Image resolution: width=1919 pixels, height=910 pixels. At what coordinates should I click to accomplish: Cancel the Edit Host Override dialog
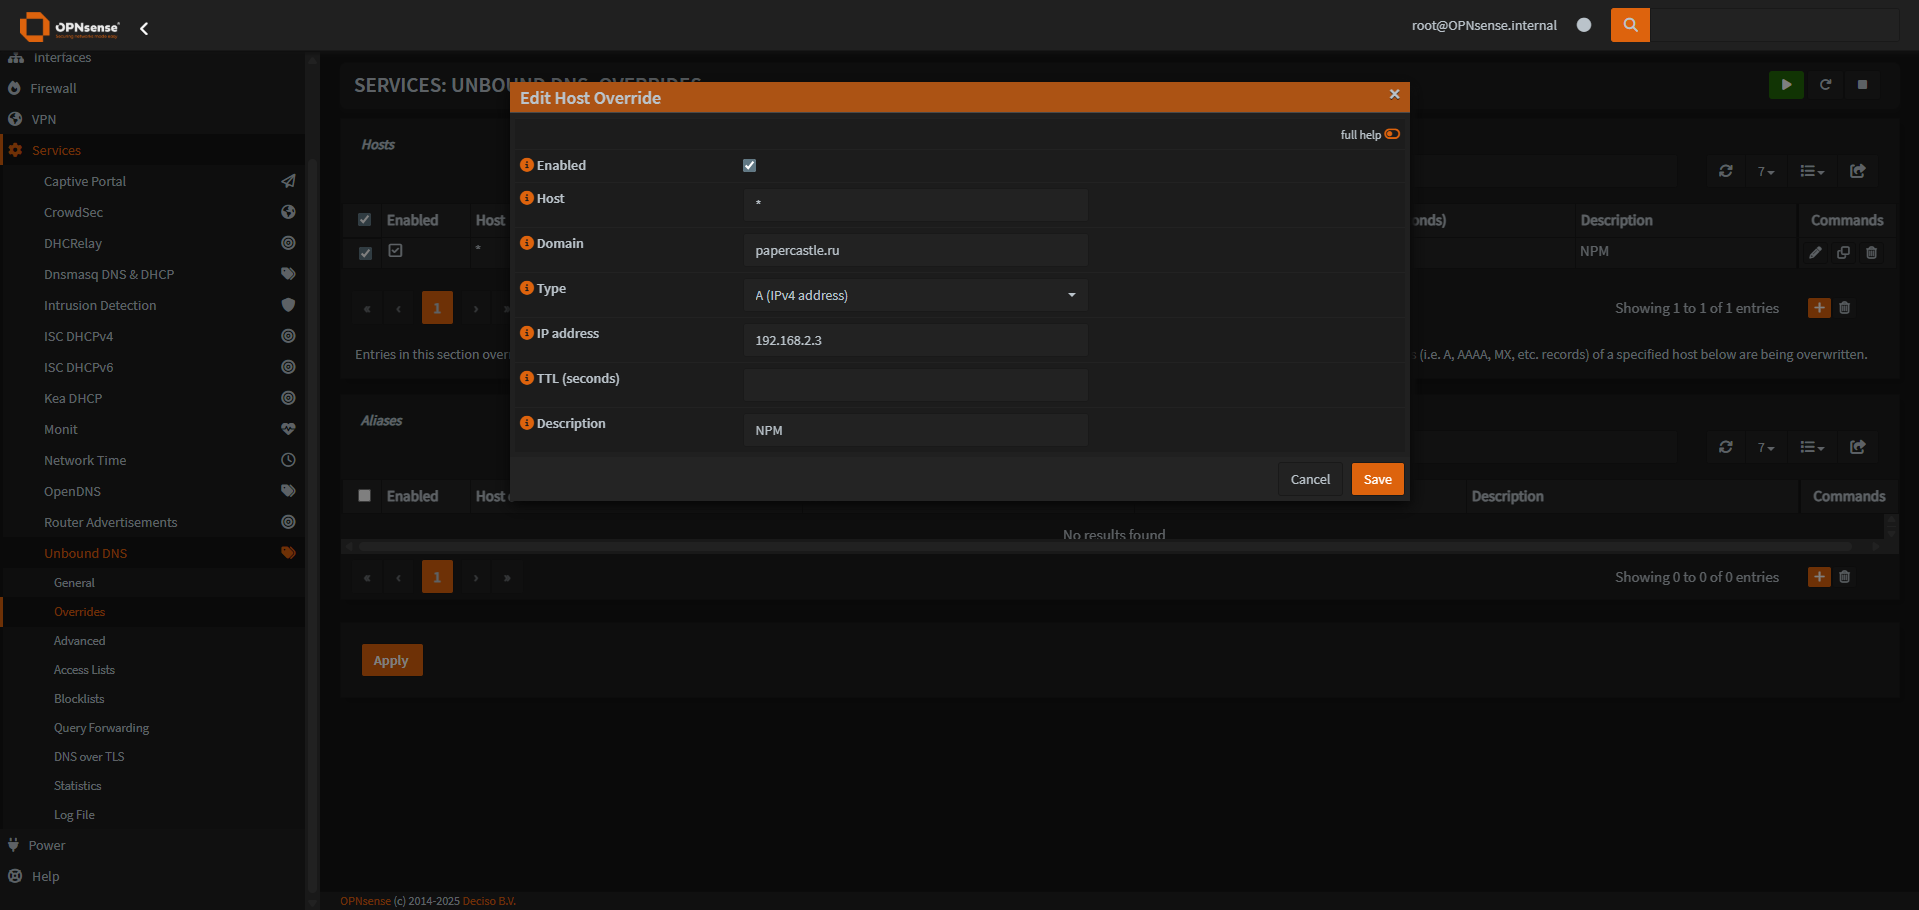click(x=1310, y=479)
